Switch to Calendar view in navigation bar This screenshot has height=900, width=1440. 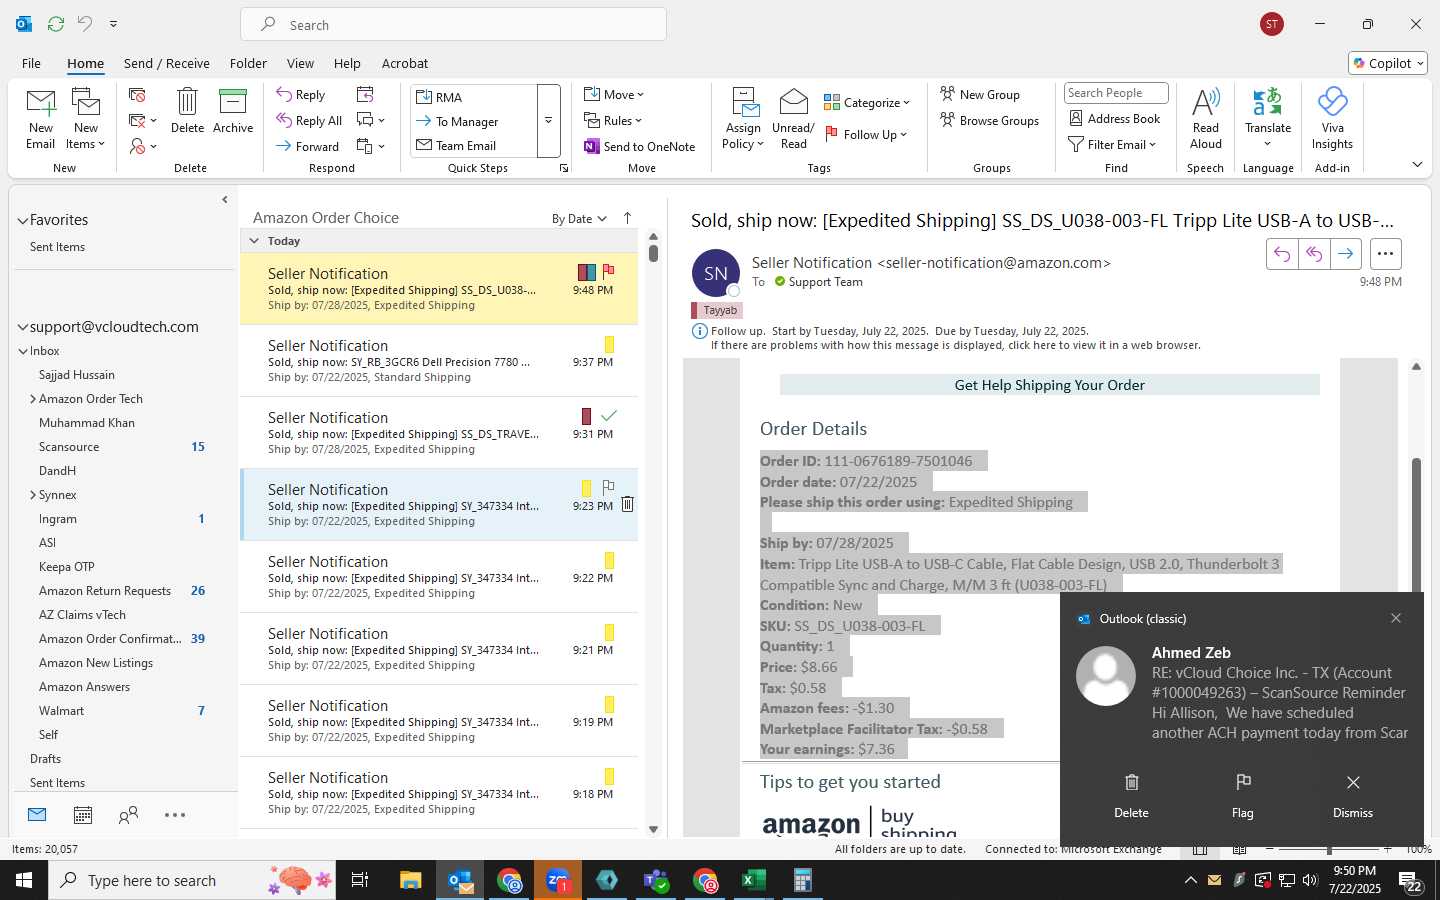coord(83,815)
